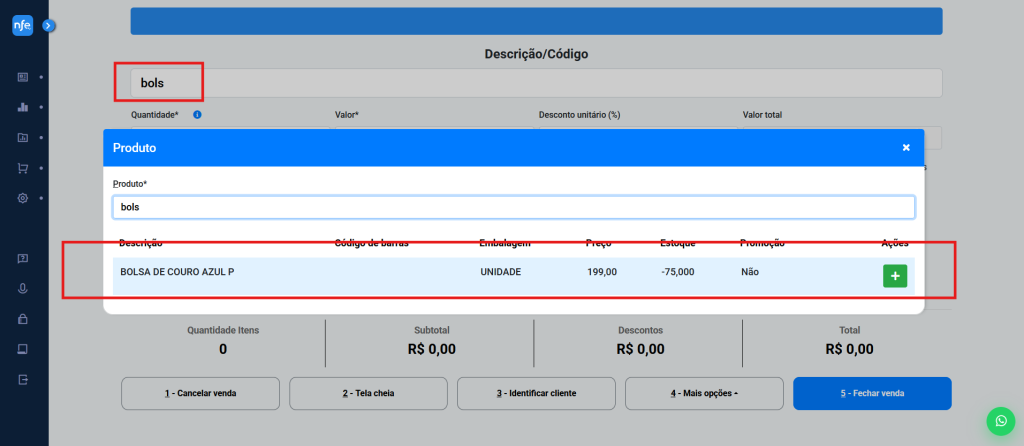Viewport: 1024px width, 446px height.
Task: Click the Quantidade info icon
Action: point(197,115)
